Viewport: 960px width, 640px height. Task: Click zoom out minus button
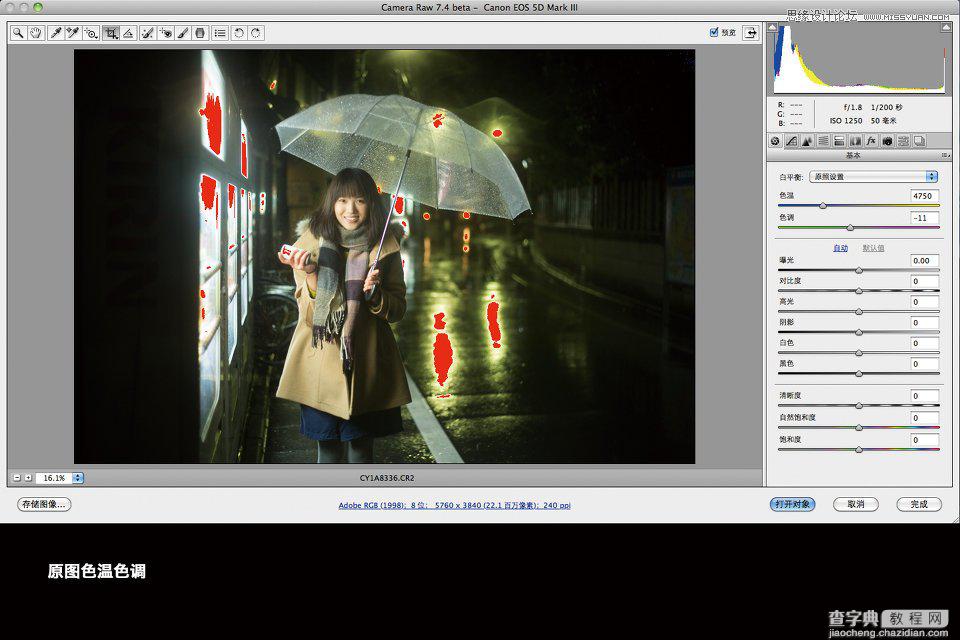click(17, 478)
